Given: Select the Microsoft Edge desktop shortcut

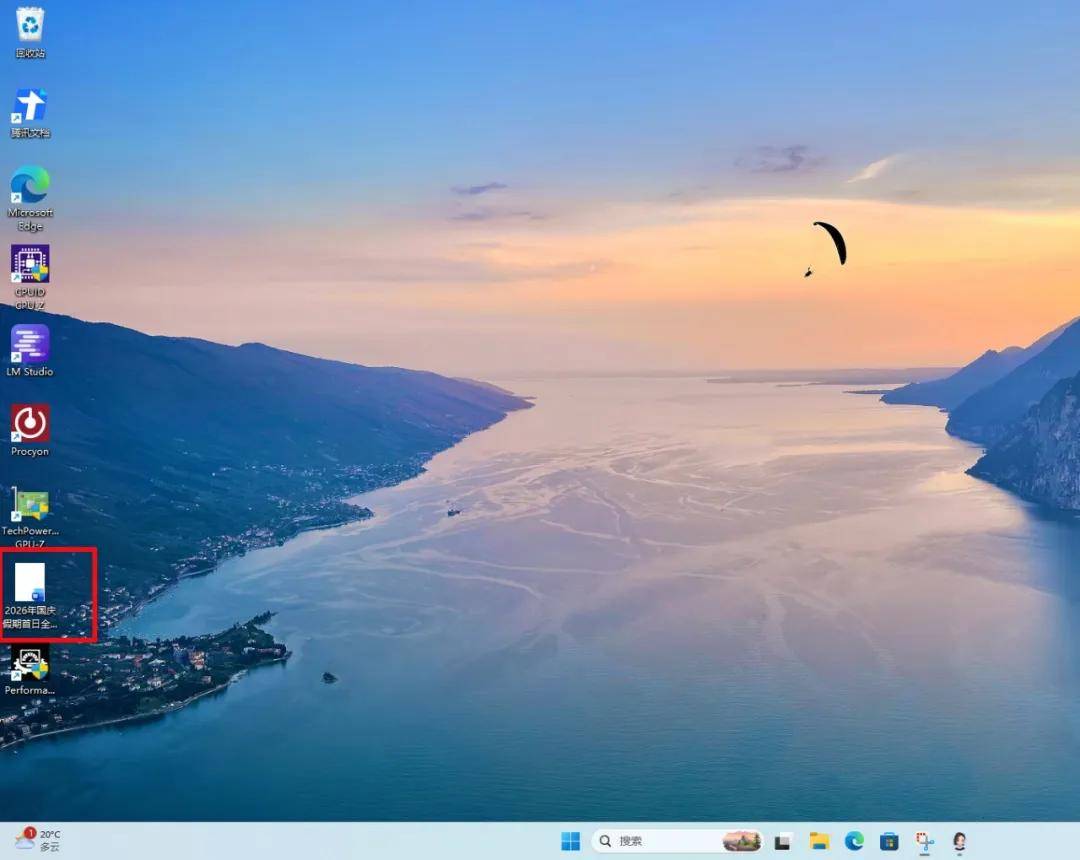Looking at the screenshot, I should 30,198.
